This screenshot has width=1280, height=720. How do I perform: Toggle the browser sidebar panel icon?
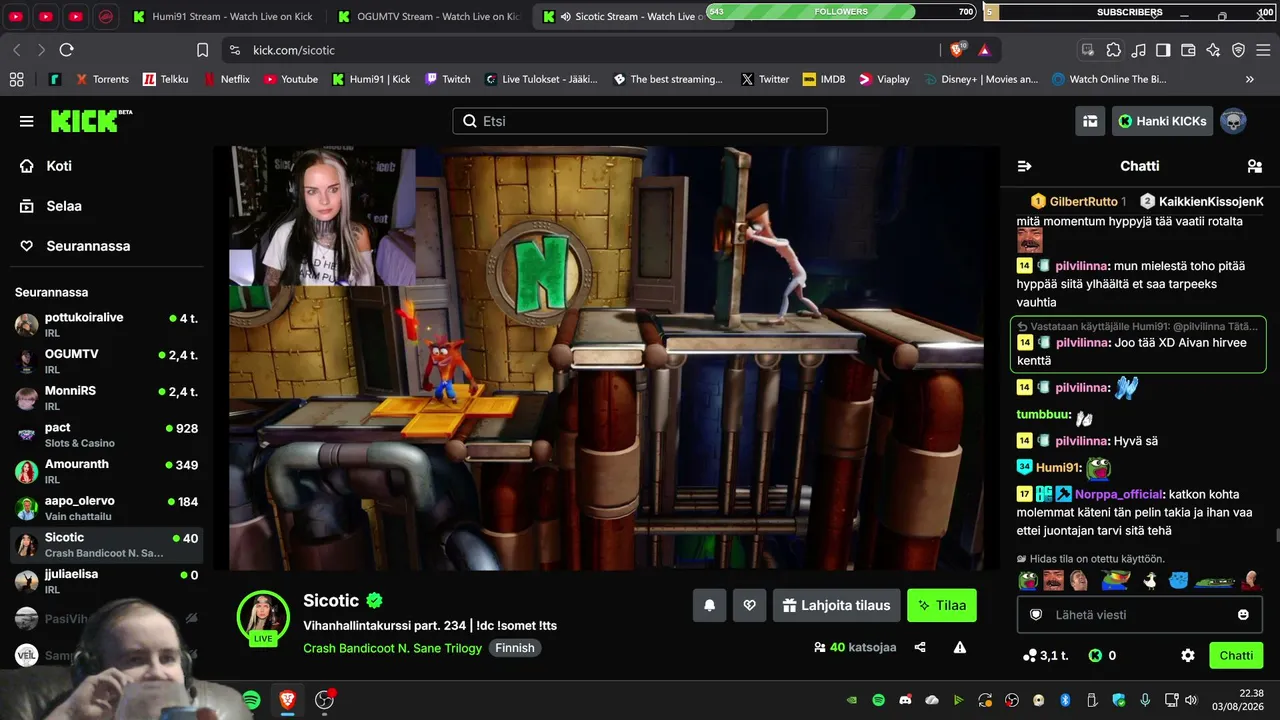click(1163, 50)
